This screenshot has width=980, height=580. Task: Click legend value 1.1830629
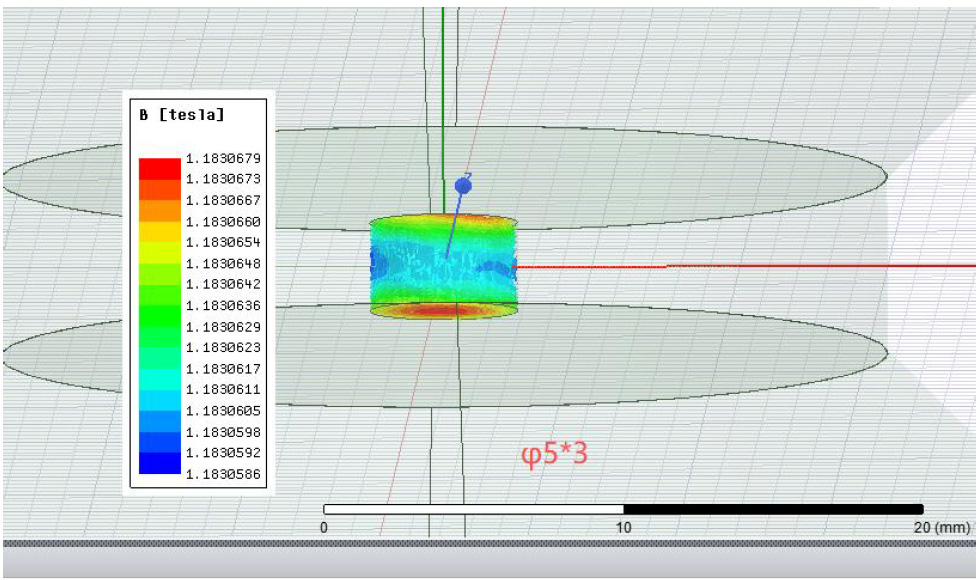pos(223,326)
